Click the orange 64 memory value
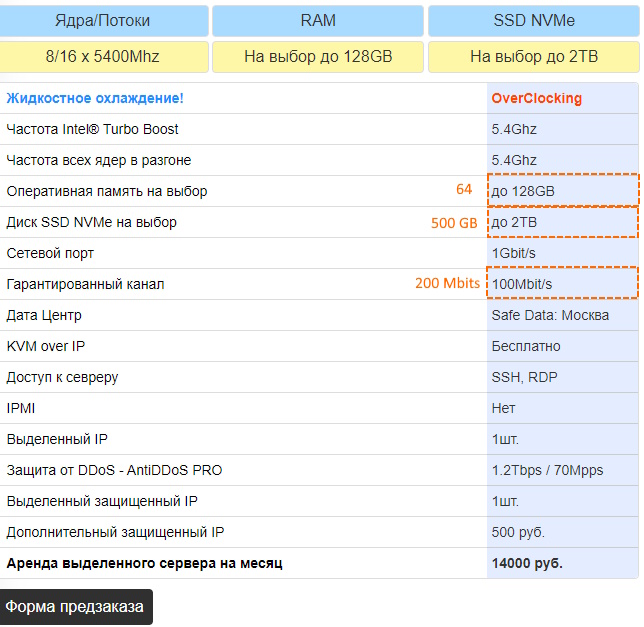 [464, 190]
